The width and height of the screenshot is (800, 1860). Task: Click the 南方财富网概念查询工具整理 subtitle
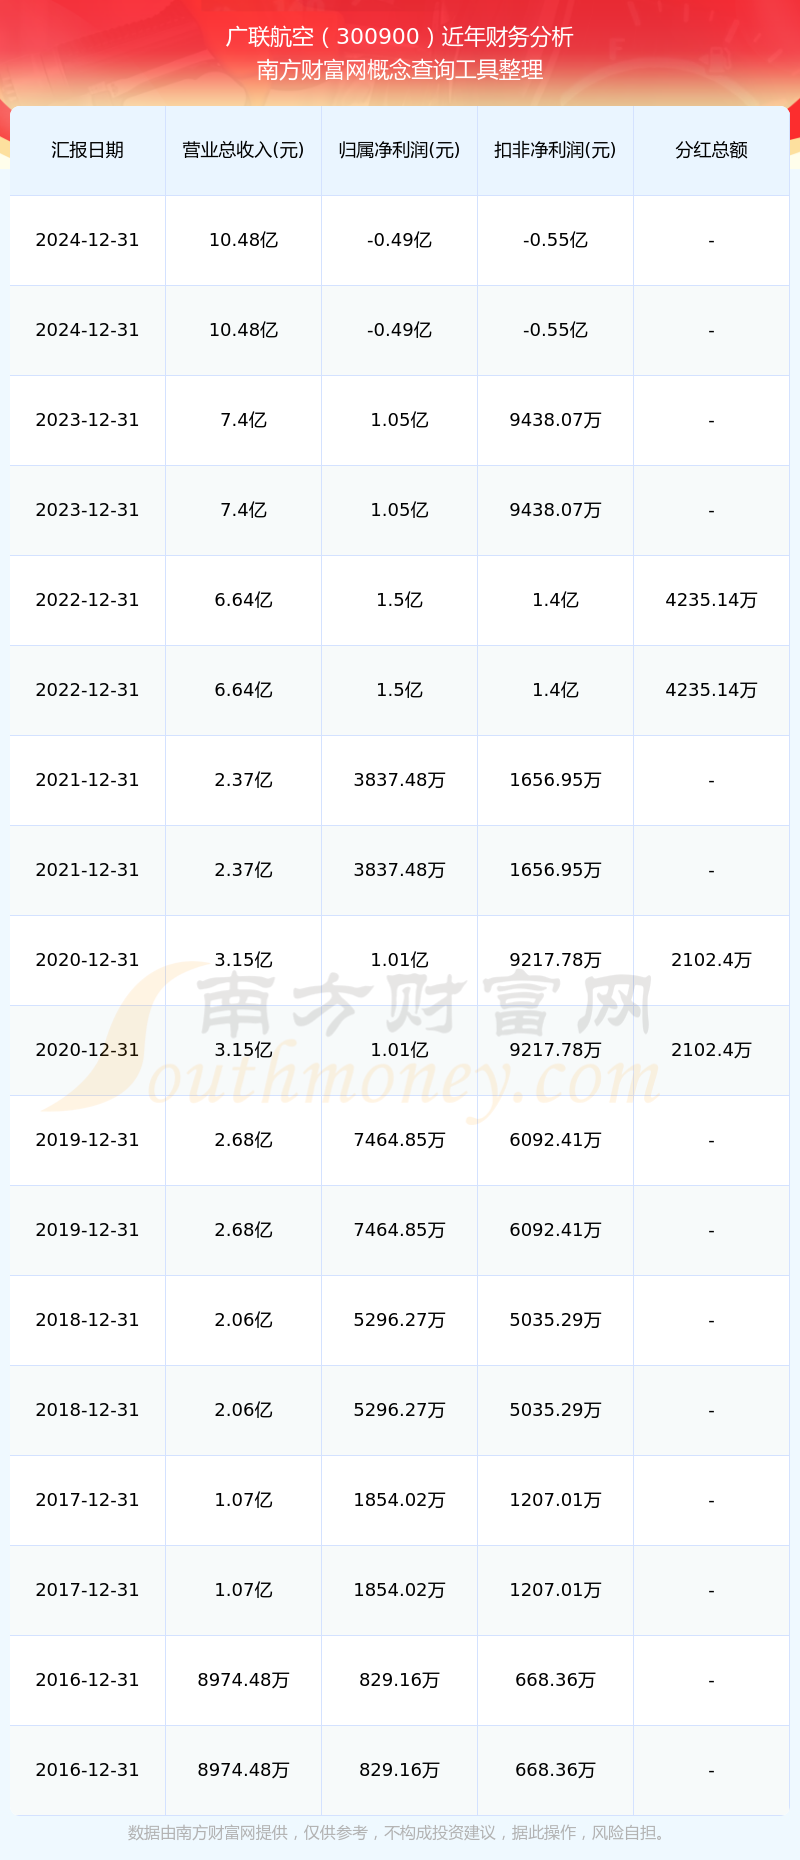coord(400,70)
